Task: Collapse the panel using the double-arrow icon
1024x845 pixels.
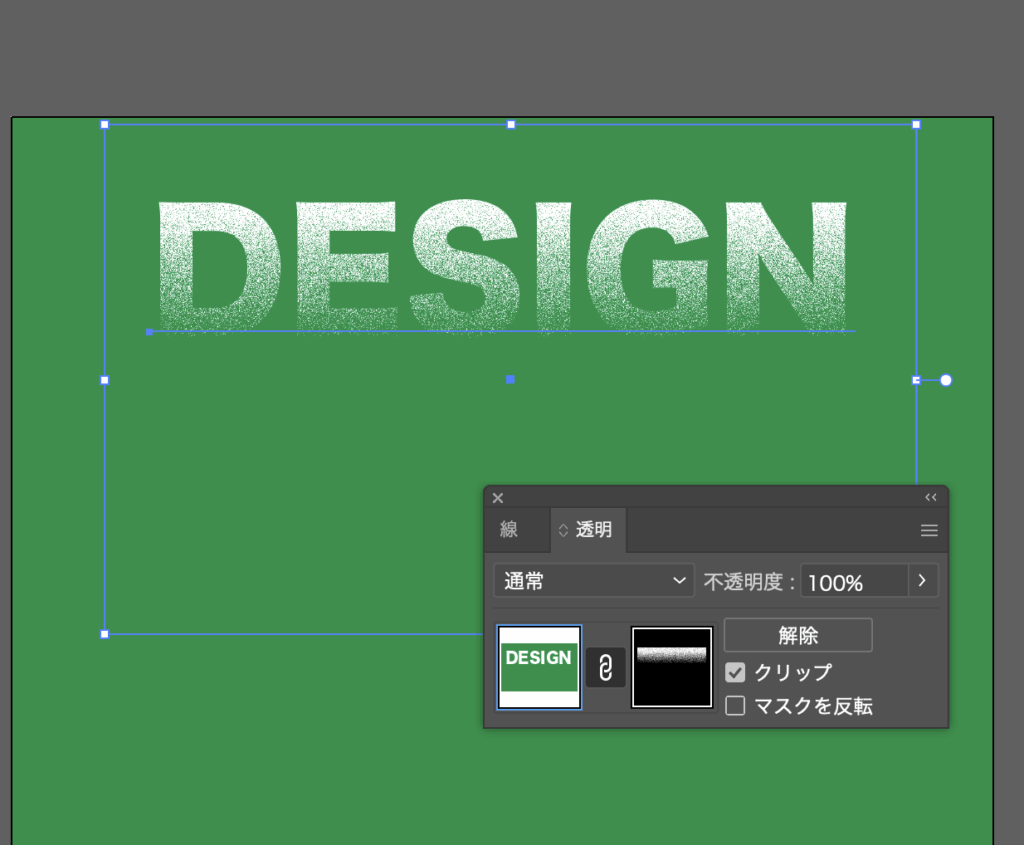Action: point(931,498)
